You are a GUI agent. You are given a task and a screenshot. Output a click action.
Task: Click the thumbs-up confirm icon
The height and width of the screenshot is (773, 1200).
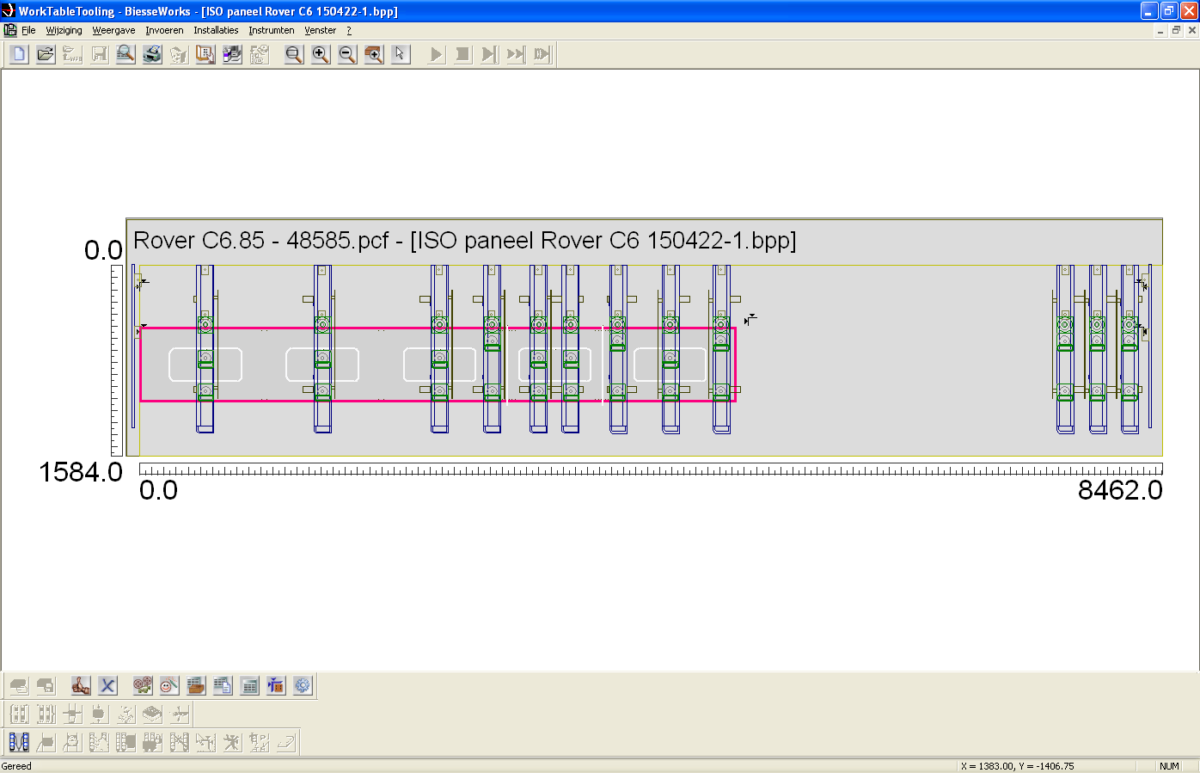point(81,686)
